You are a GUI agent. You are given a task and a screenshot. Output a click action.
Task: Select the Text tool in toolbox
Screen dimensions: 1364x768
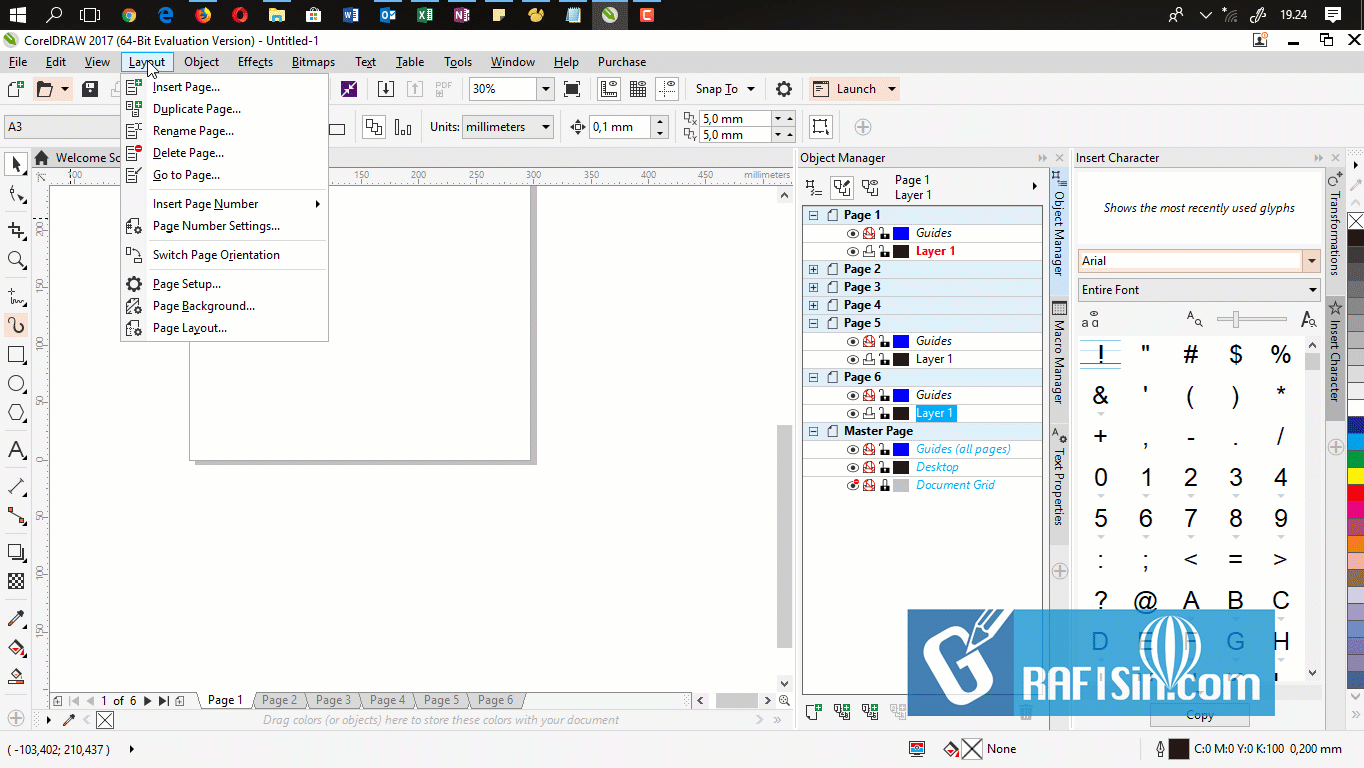16,450
